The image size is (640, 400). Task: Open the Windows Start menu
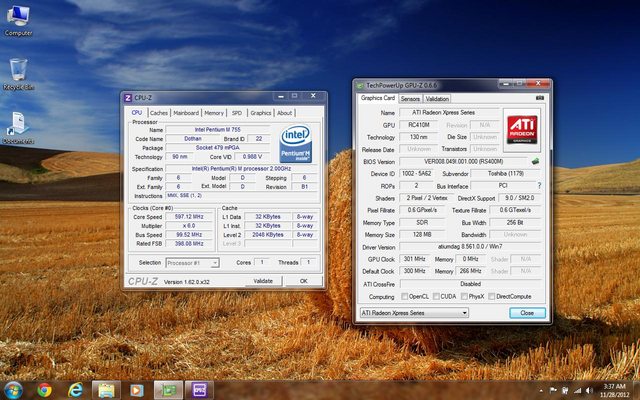click(x=13, y=391)
